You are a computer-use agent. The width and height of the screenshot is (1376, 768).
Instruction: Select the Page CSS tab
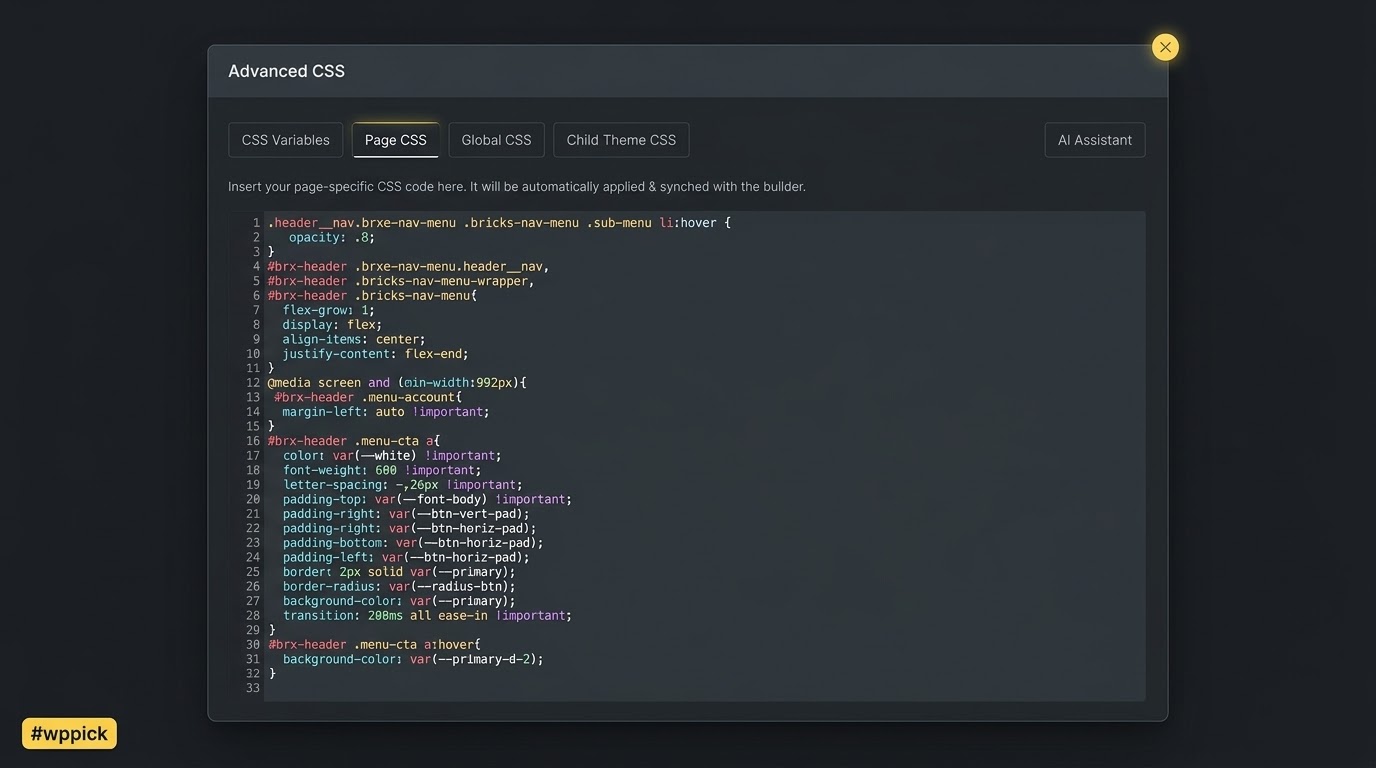395,140
